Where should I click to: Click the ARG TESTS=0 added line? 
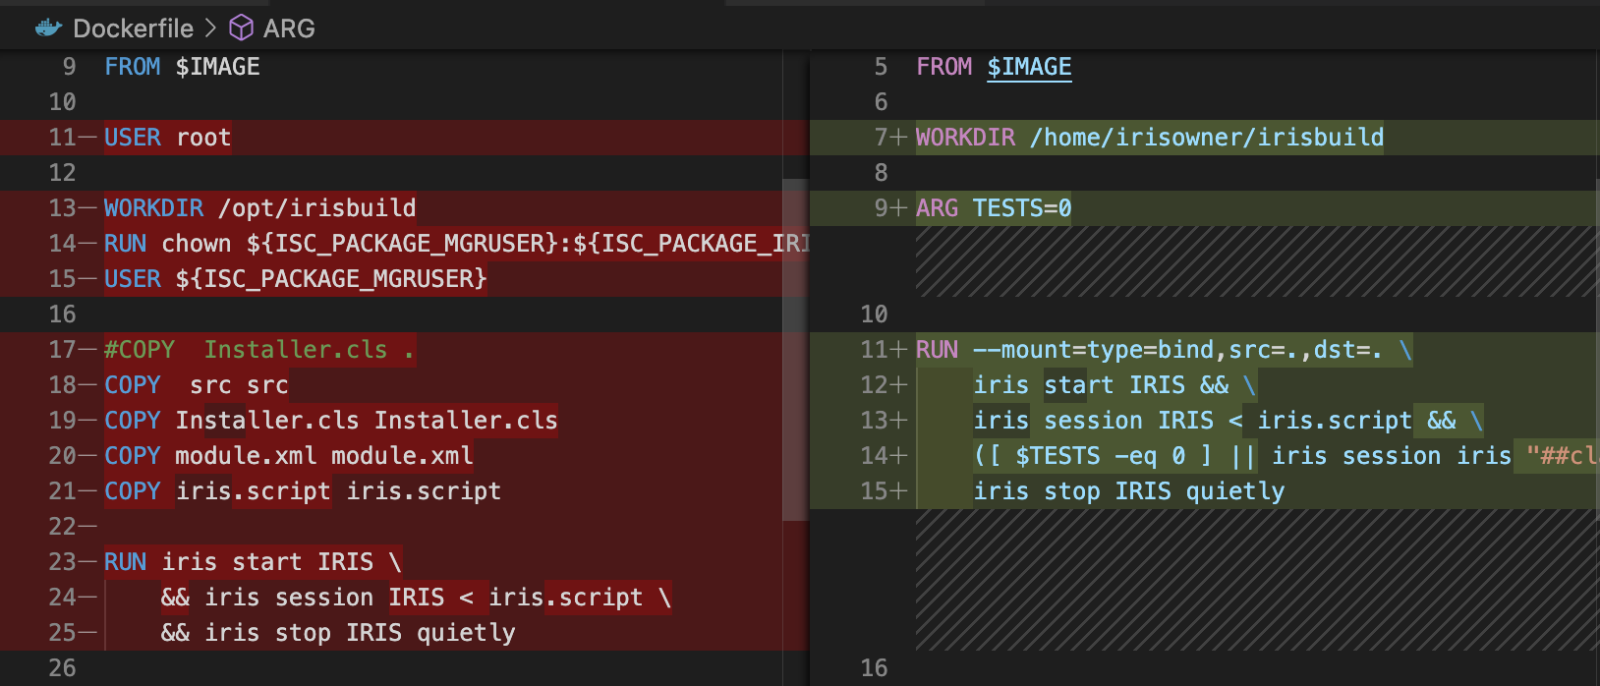993,208
